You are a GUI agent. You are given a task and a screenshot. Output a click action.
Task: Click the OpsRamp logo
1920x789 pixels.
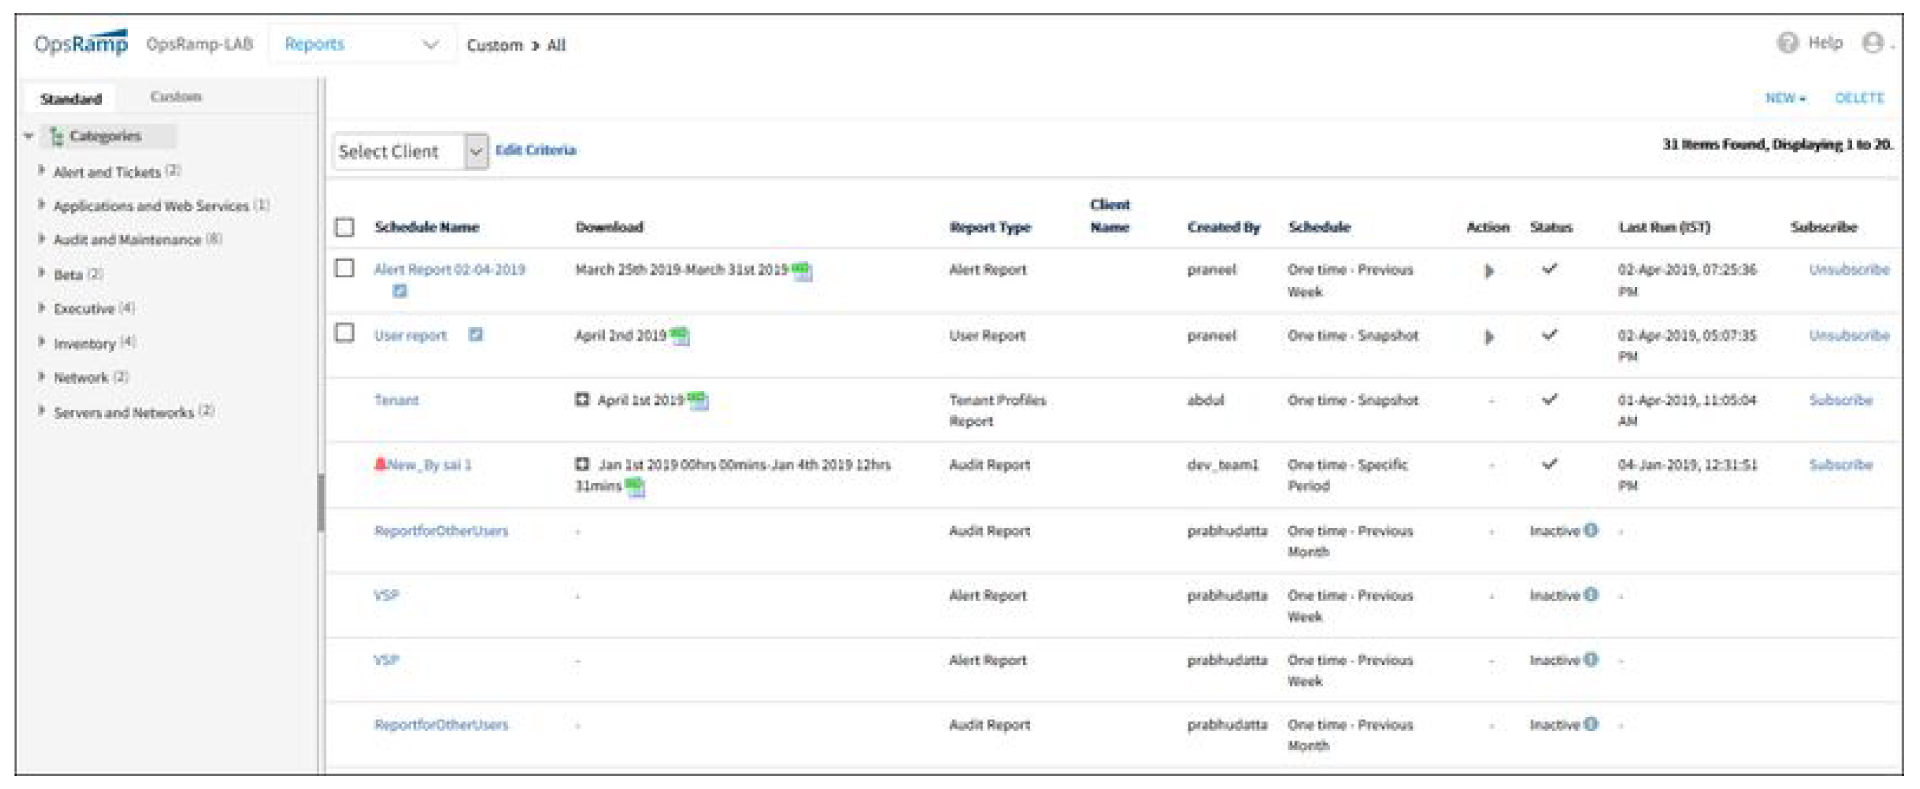point(81,44)
